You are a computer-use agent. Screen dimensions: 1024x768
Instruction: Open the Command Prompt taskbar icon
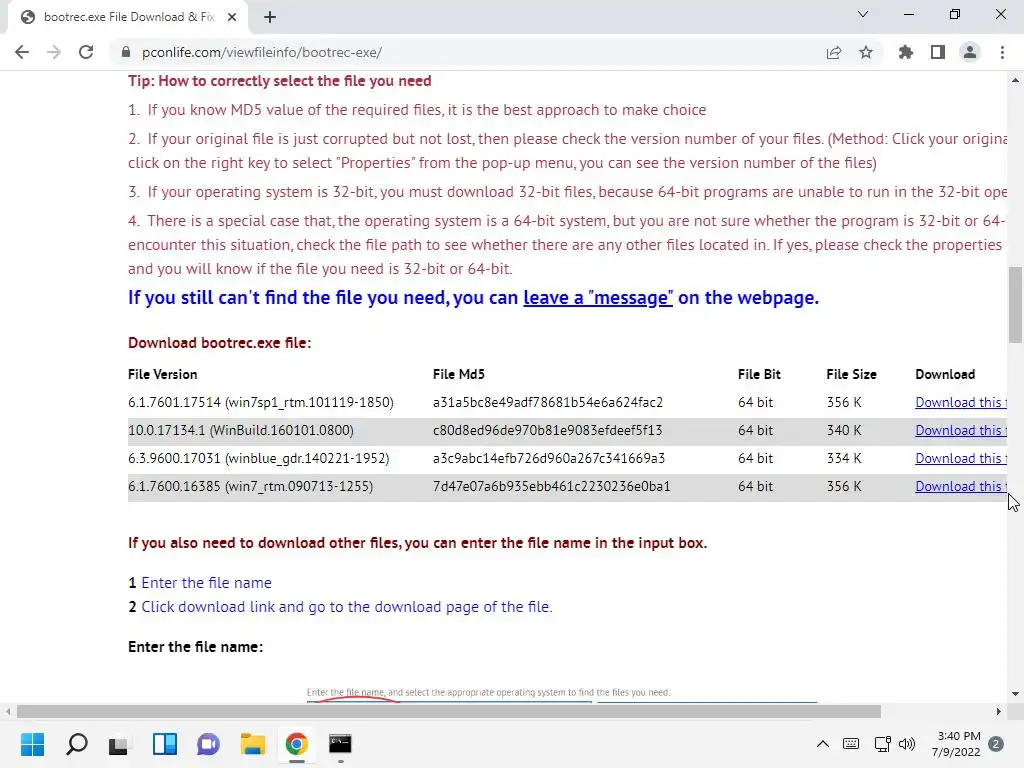[340, 744]
